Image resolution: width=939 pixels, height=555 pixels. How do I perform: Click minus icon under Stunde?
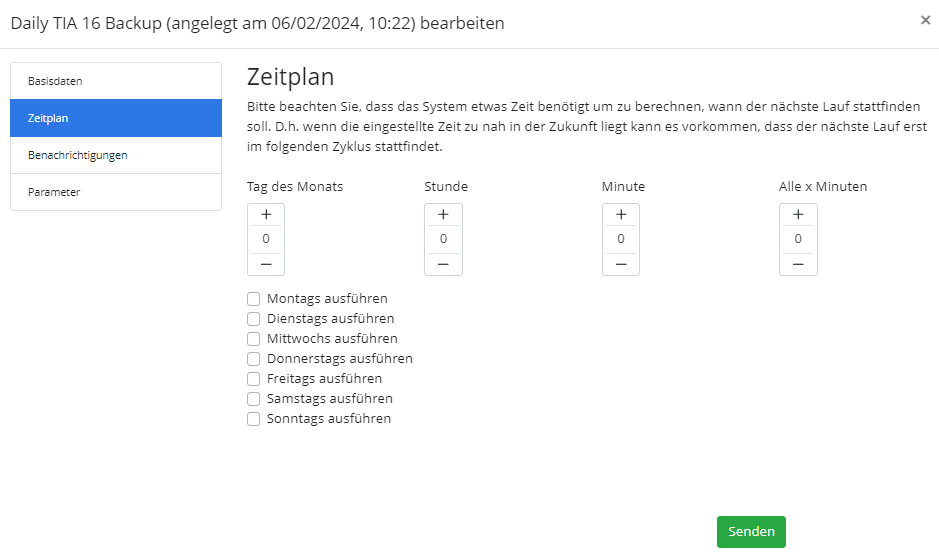pos(443,264)
